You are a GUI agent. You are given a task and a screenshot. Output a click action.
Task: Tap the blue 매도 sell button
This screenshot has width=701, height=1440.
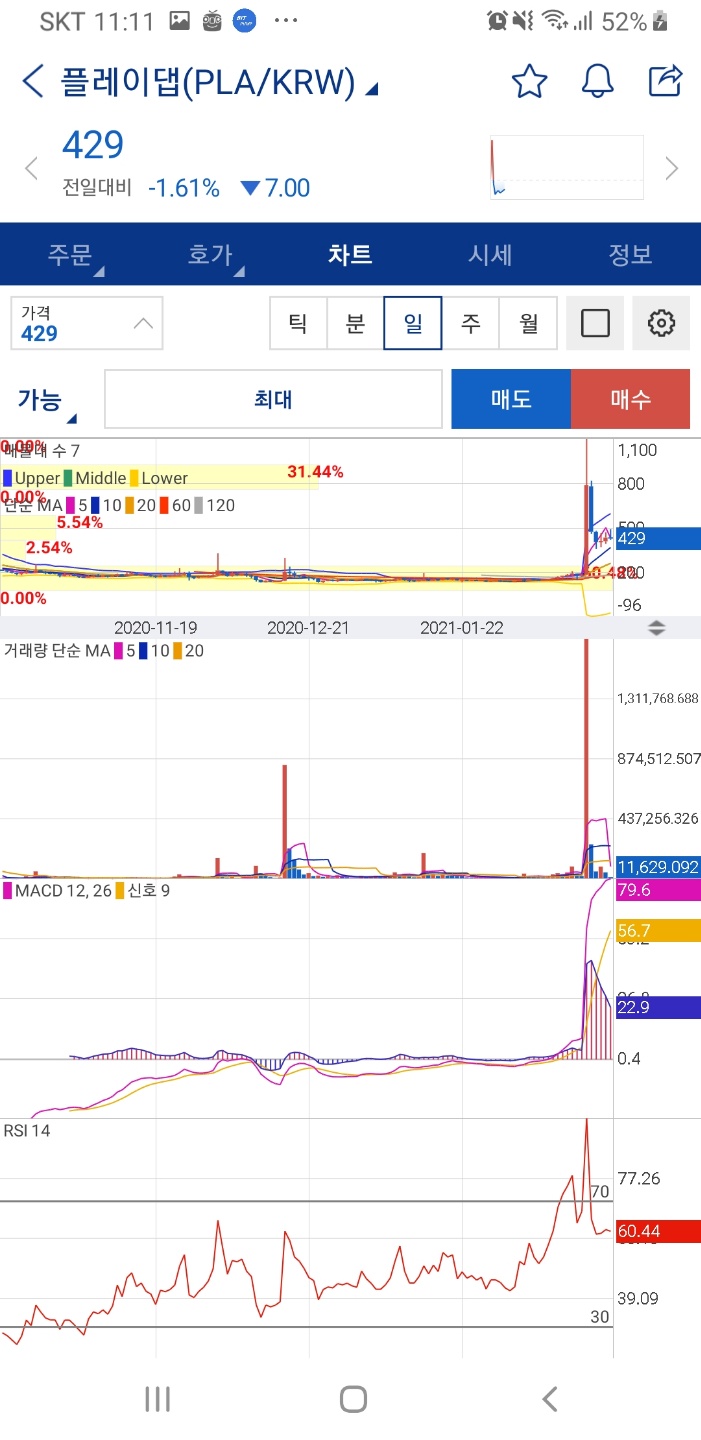511,399
